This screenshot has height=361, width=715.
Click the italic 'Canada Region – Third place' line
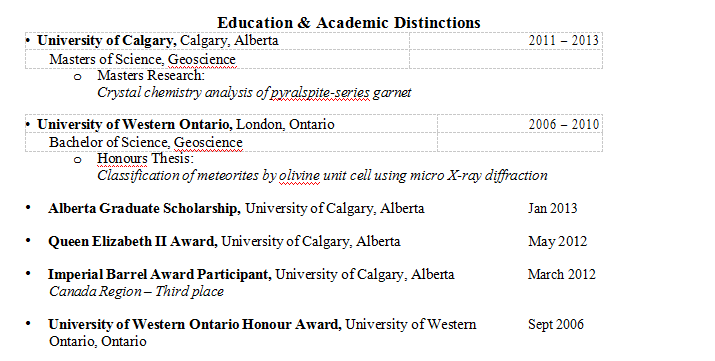[136, 291]
